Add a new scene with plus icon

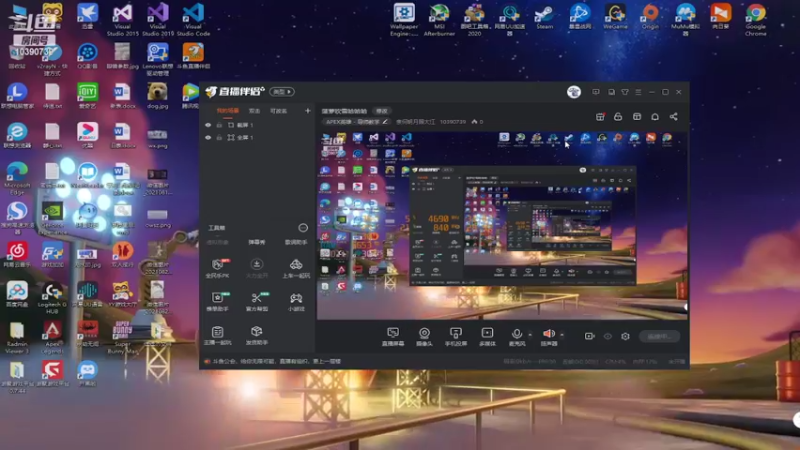click(307, 111)
